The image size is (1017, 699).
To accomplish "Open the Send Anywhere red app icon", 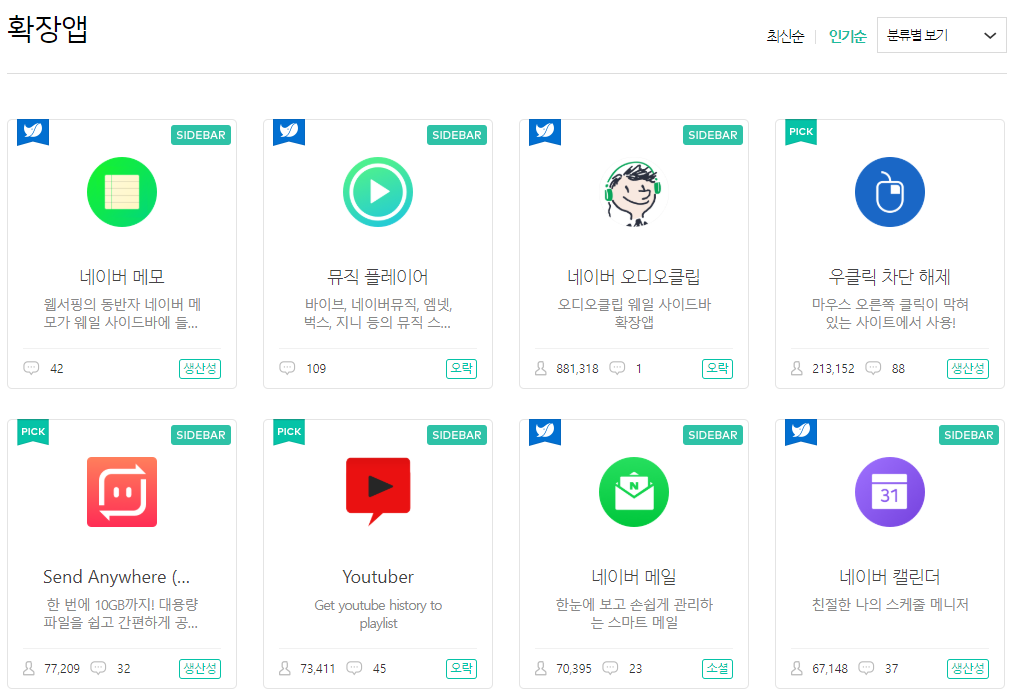I will click(122, 492).
